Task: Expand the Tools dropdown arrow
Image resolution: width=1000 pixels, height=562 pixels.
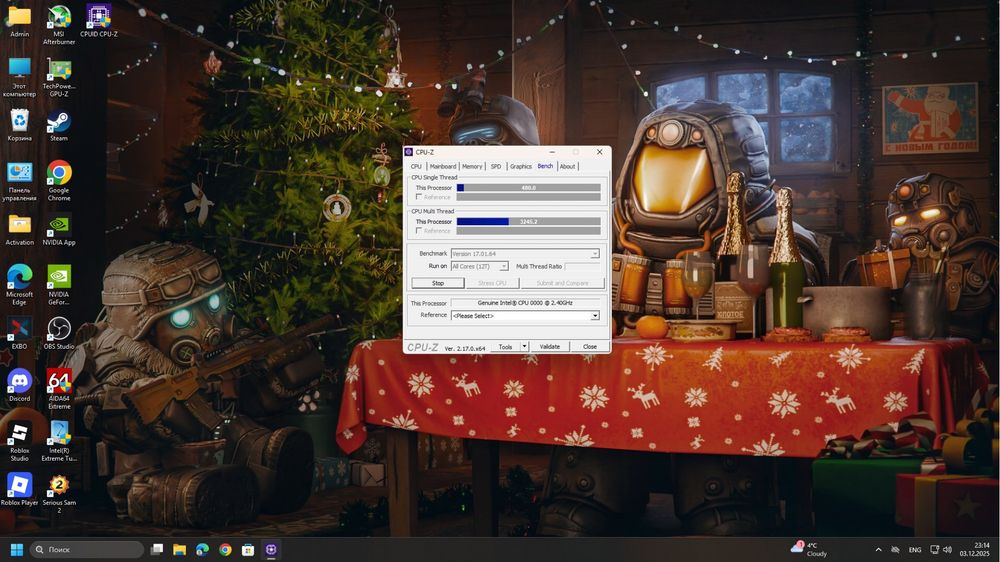Action: click(524, 346)
